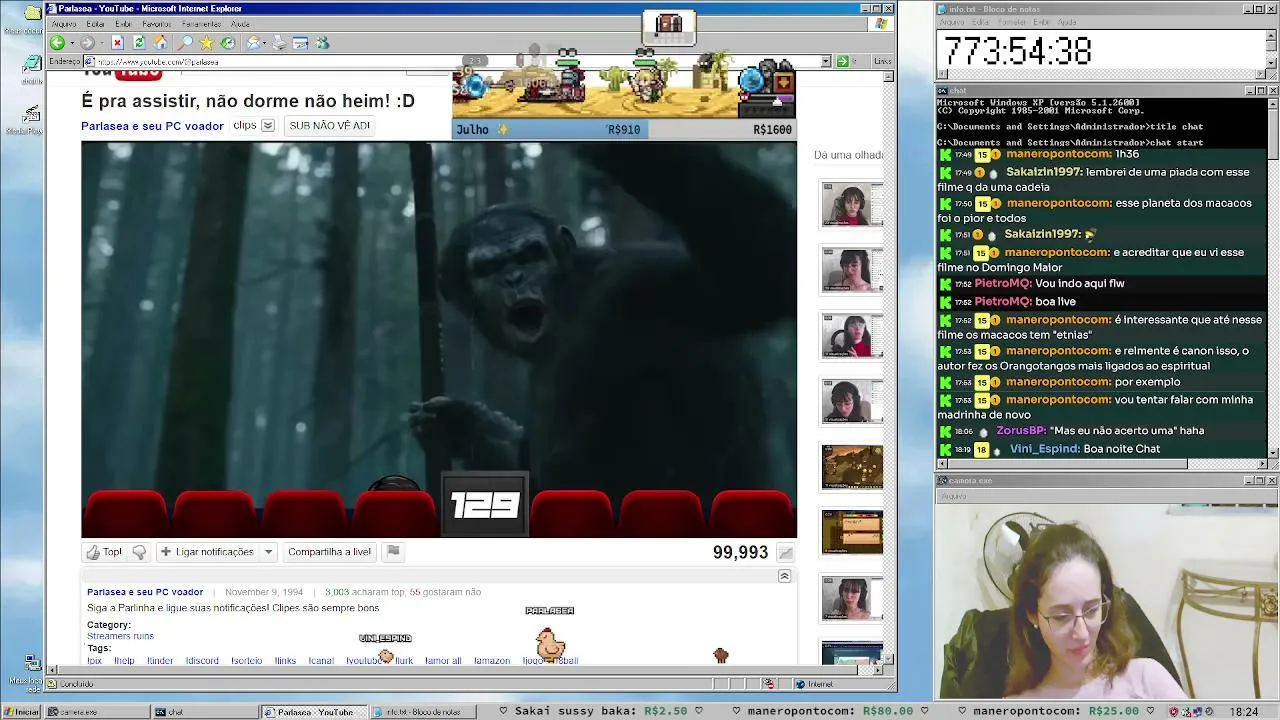The image size is (1280, 720).
Task: Open the Messenger icon in the toolbar
Action: (x=322, y=43)
